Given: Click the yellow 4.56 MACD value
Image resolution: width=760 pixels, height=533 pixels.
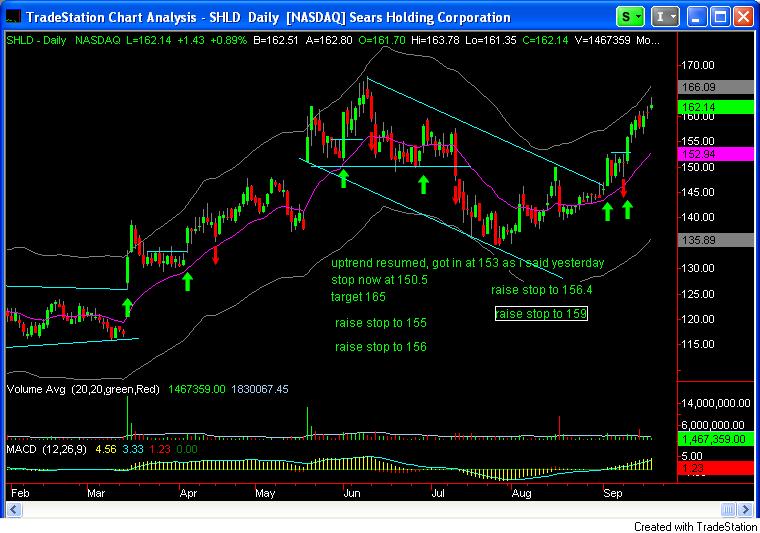Looking at the screenshot, I should [x=106, y=449].
